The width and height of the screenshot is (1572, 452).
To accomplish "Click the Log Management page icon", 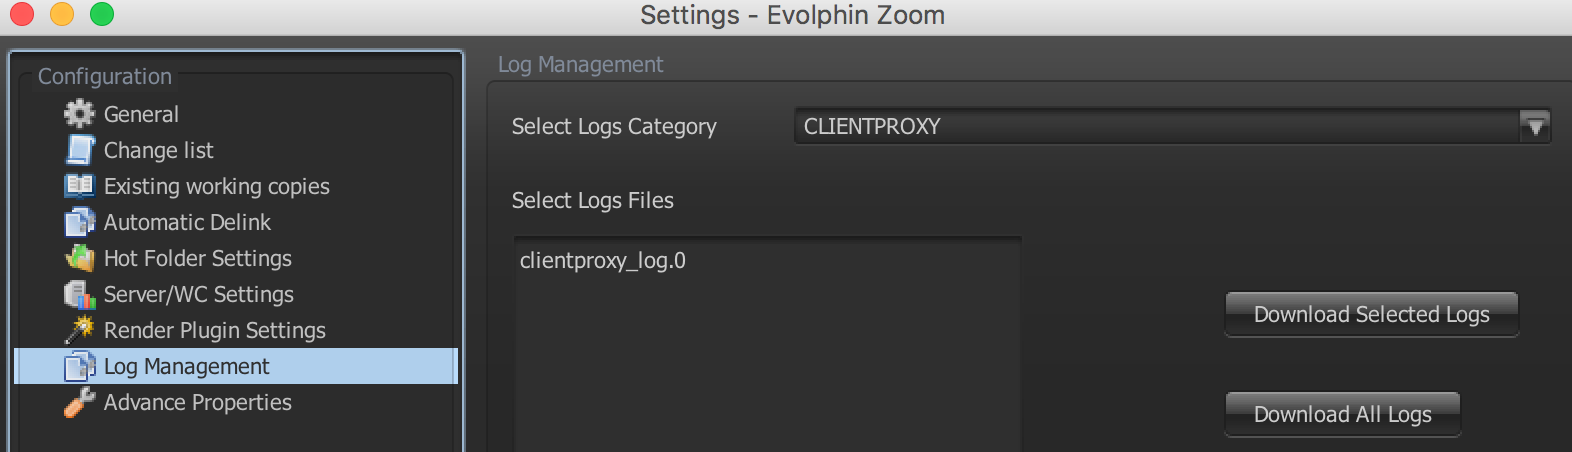I will coord(79,366).
